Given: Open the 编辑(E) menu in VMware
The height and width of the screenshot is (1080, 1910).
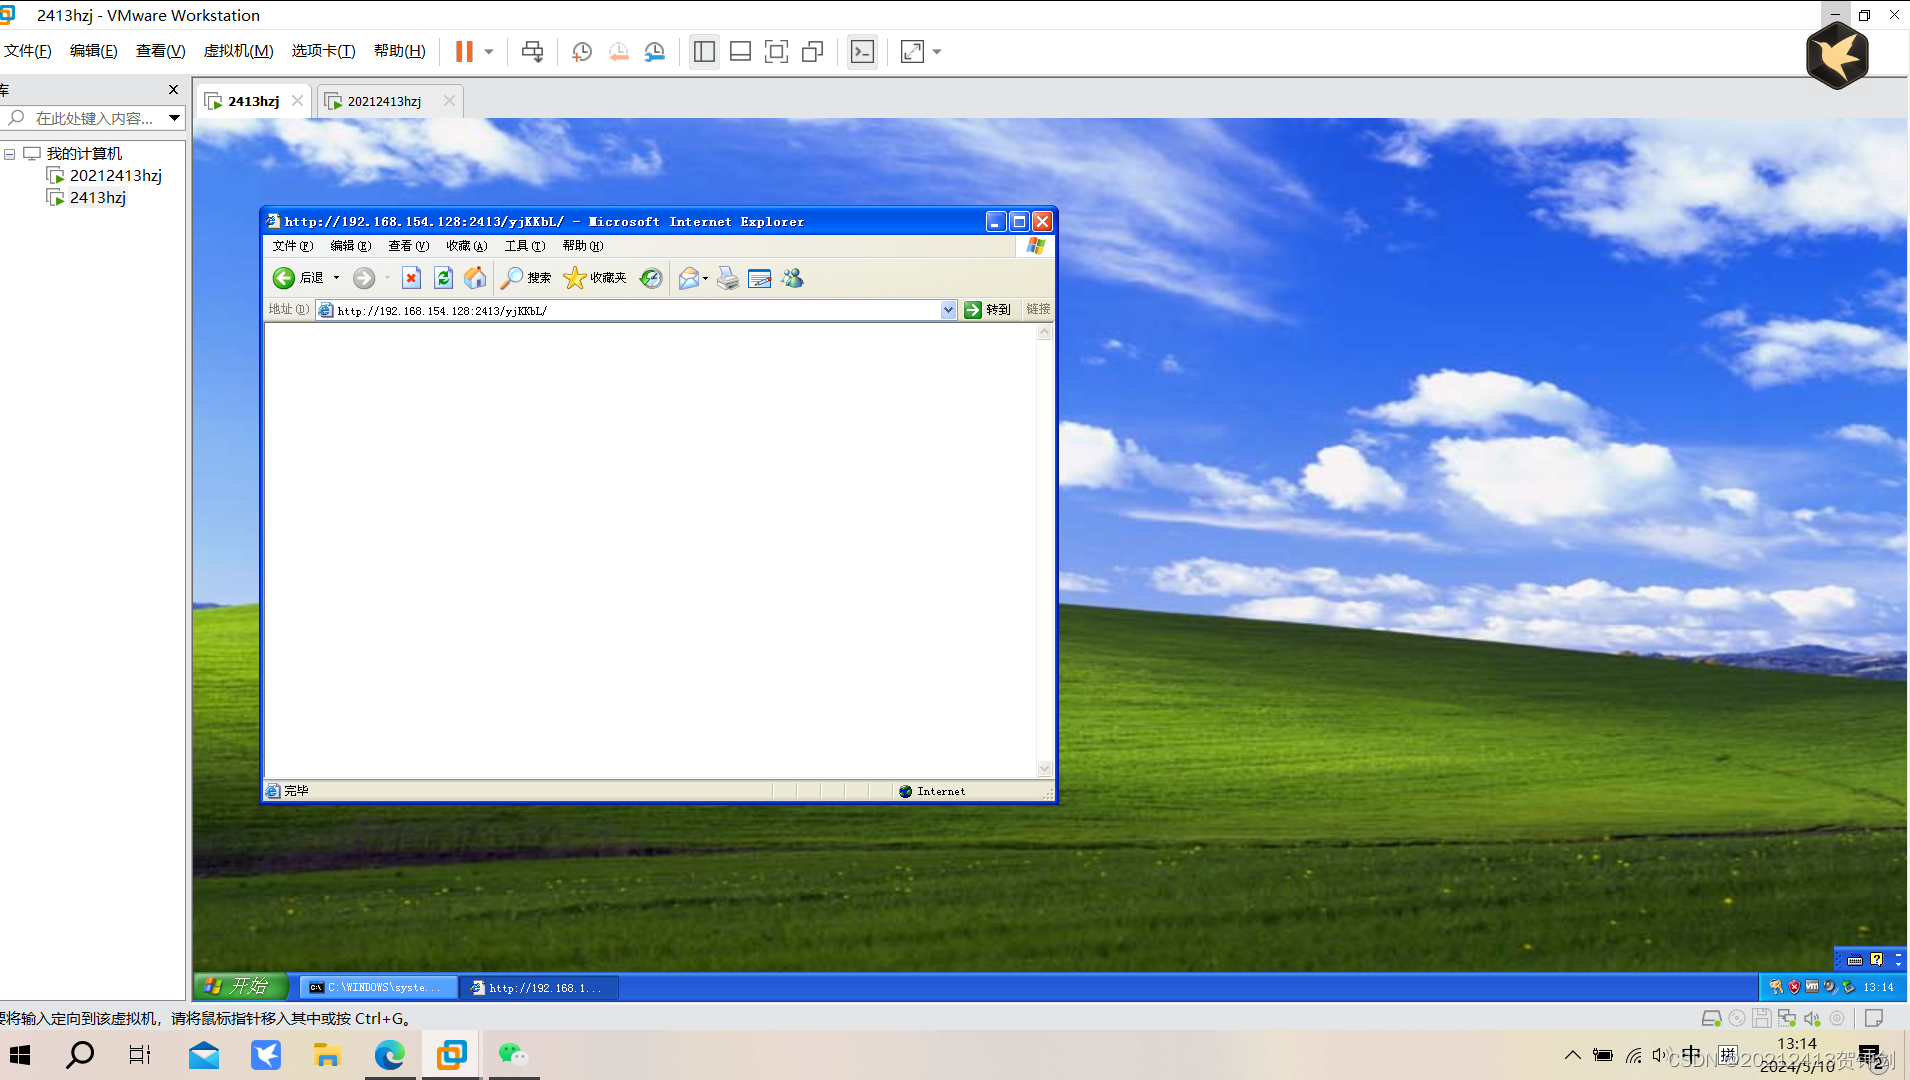Looking at the screenshot, I should 93,51.
